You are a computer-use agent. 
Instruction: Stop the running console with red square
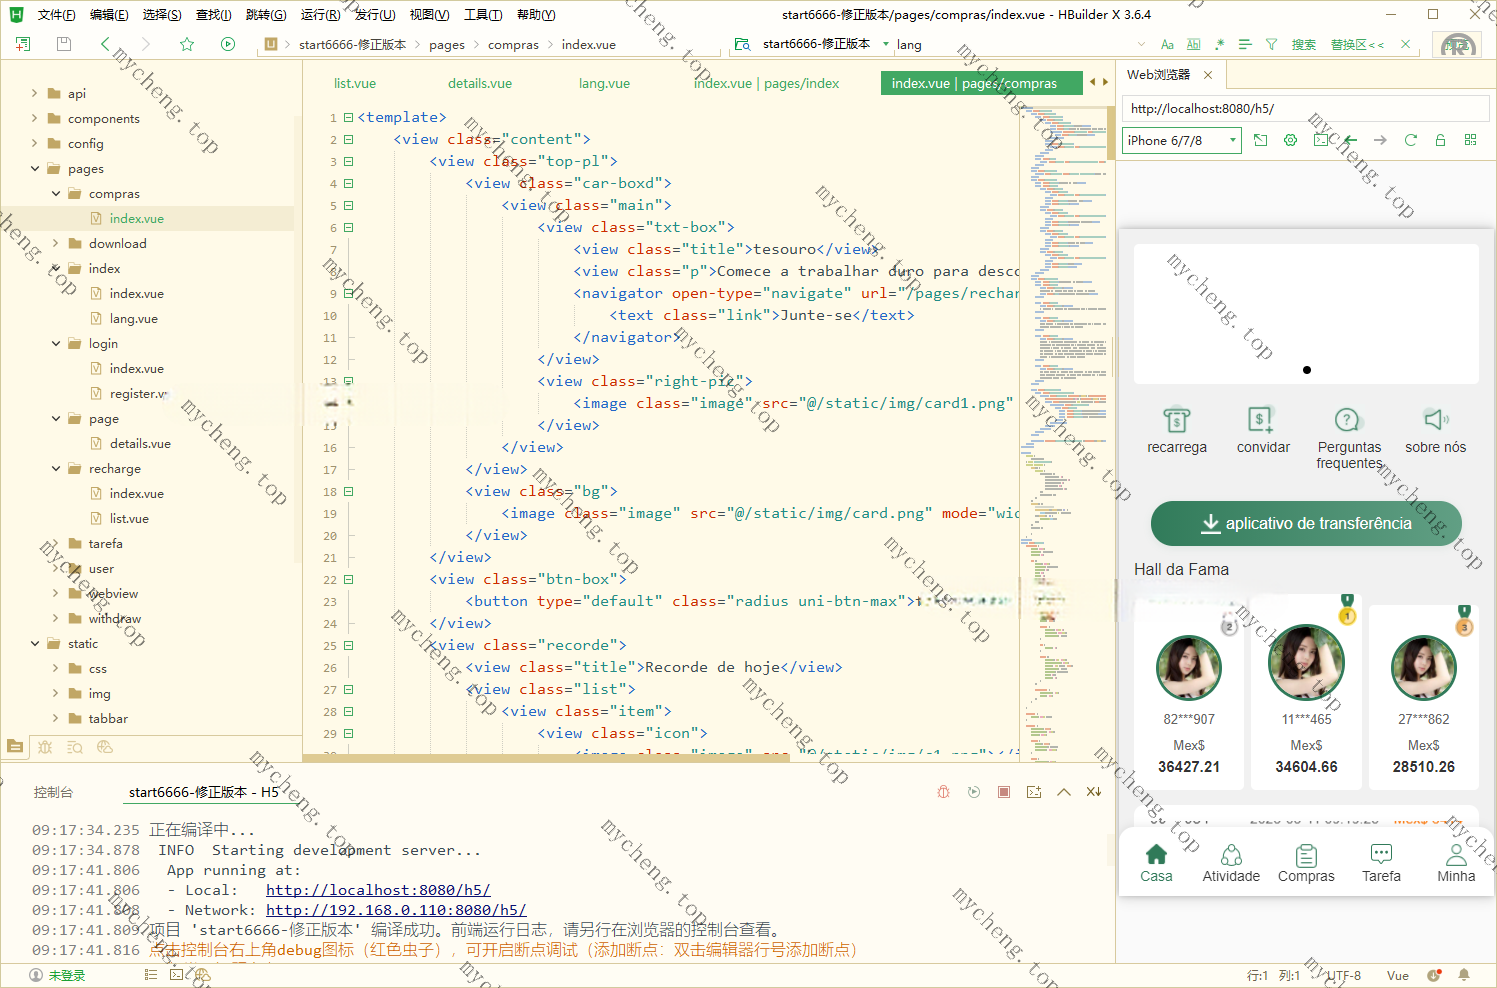[1004, 792]
